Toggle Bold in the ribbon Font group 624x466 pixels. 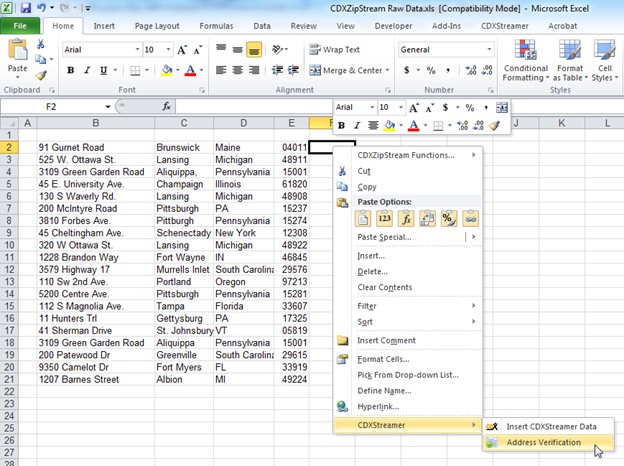(70, 70)
